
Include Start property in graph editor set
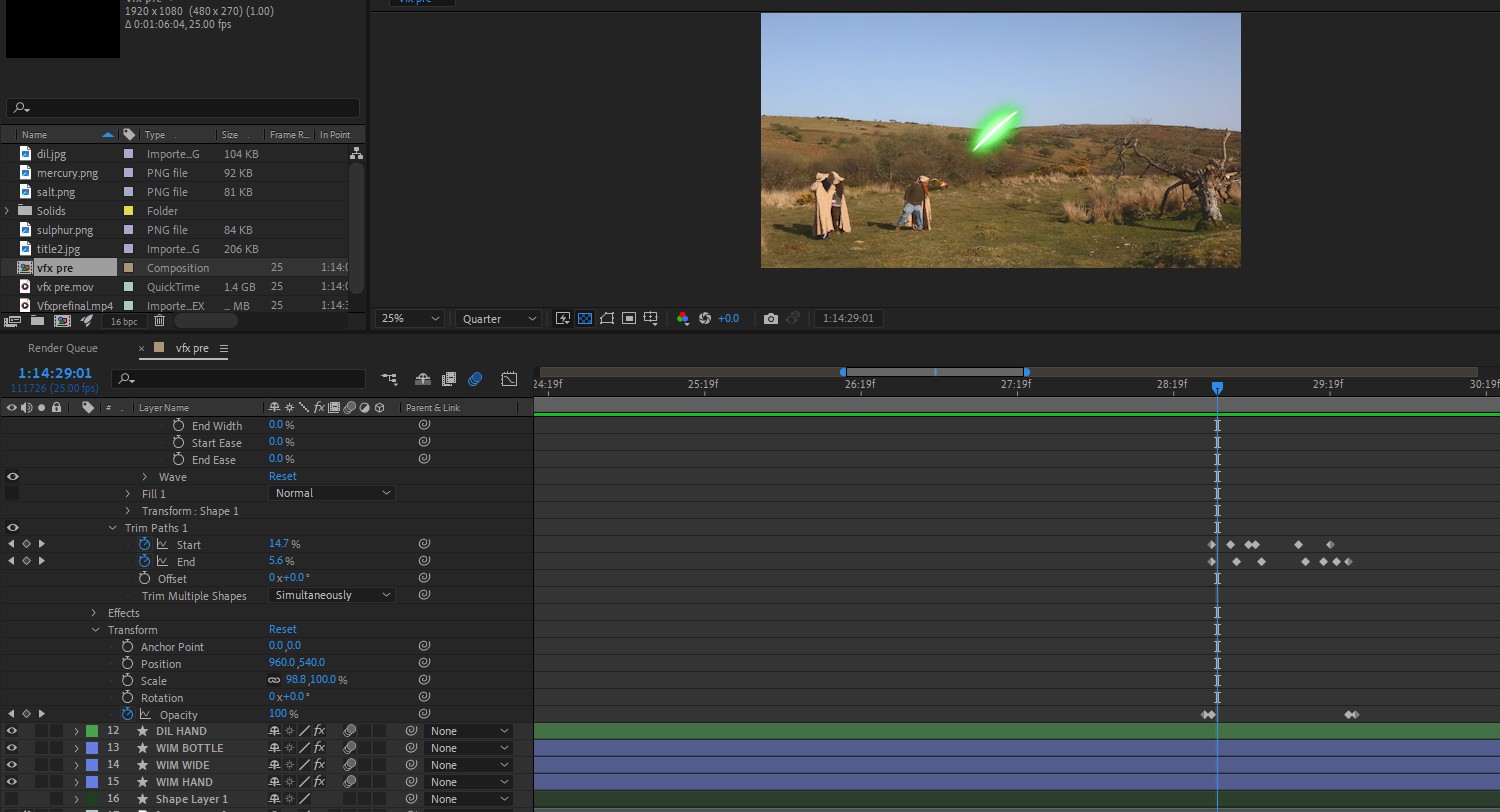(x=162, y=544)
